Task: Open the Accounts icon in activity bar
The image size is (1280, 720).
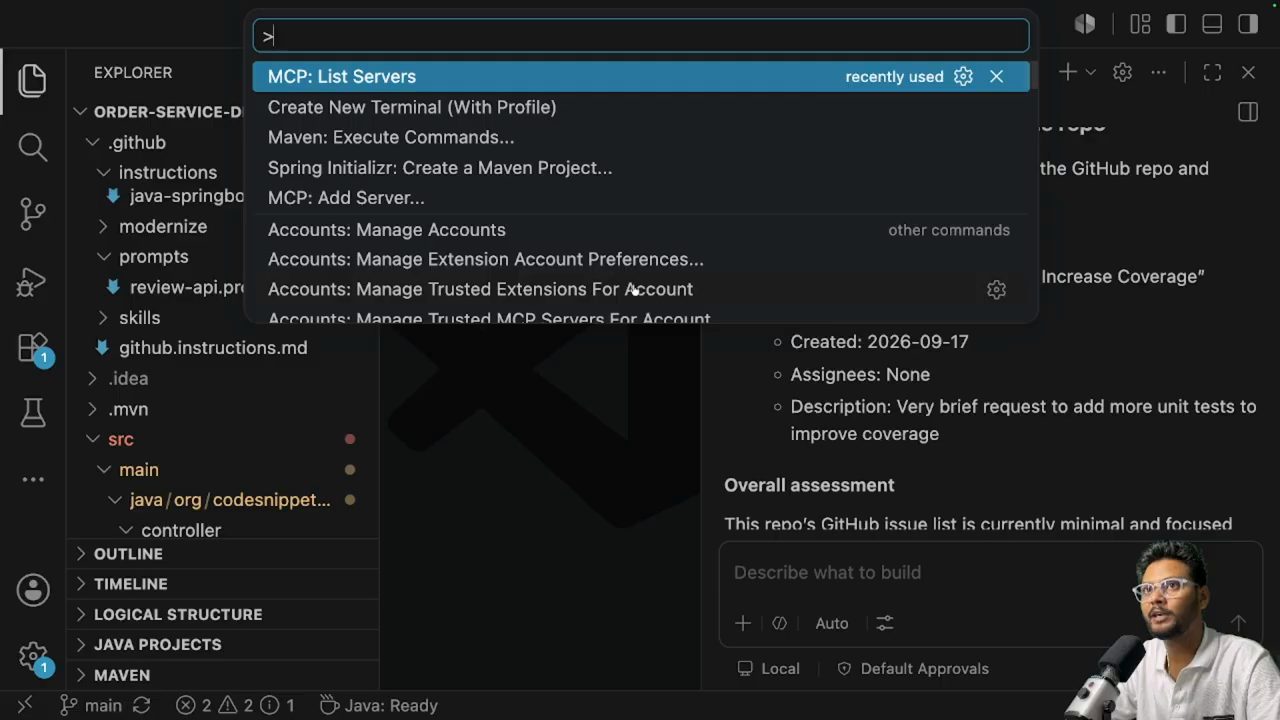Action: pos(32,590)
